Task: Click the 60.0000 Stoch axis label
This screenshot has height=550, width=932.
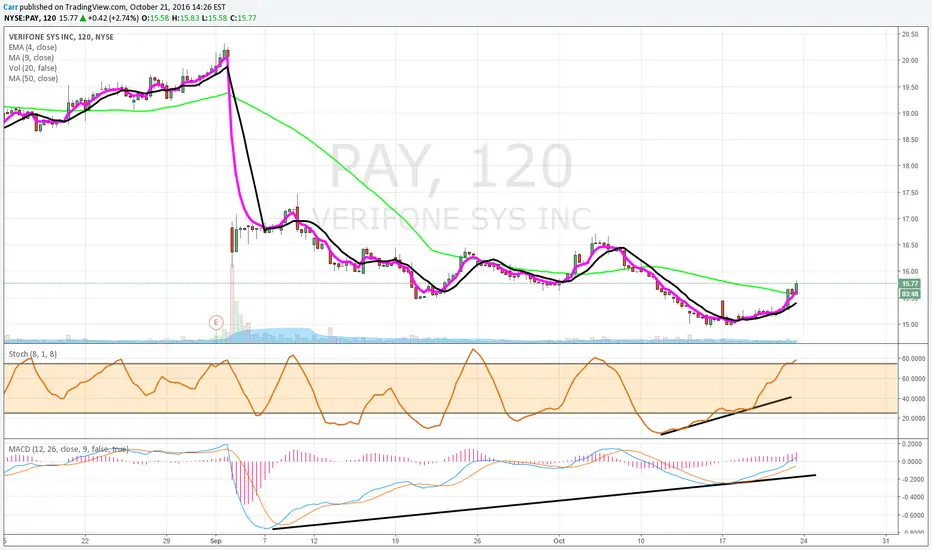Action: click(x=913, y=379)
